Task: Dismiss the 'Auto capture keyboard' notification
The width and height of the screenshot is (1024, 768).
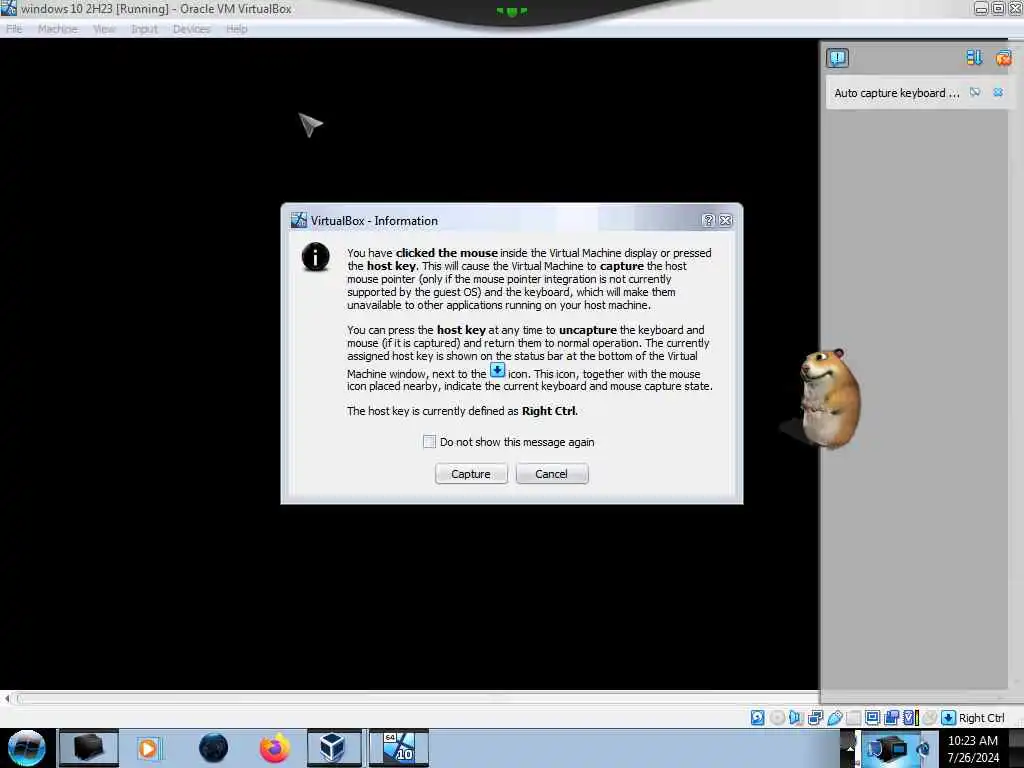Action: [x=998, y=92]
